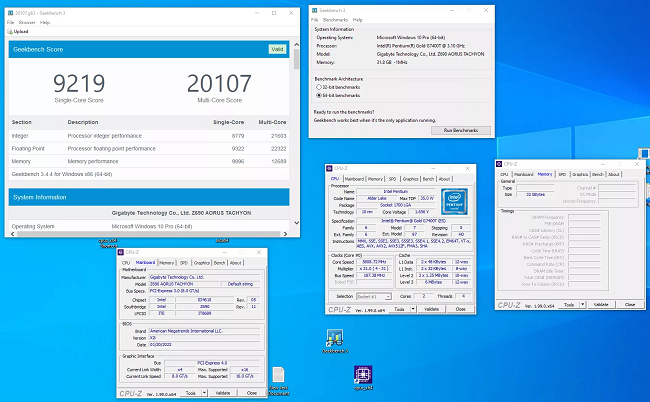This screenshot has height=402, width=650.
Task: Select the Integer row in score table
Action: pos(149,136)
